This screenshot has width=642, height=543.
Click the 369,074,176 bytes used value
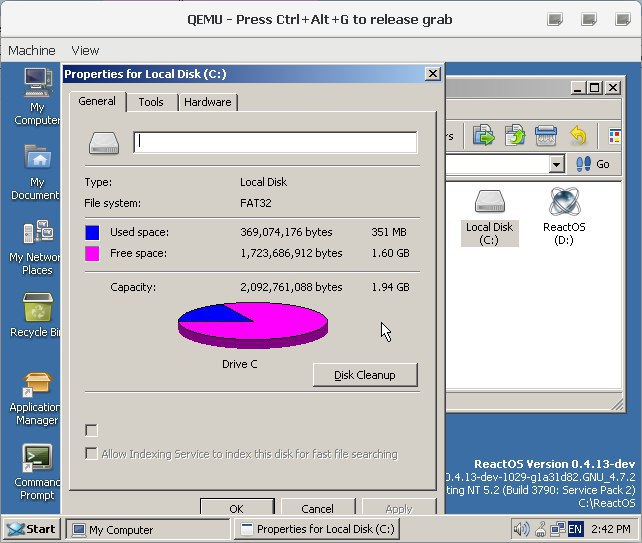pos(286,232)
